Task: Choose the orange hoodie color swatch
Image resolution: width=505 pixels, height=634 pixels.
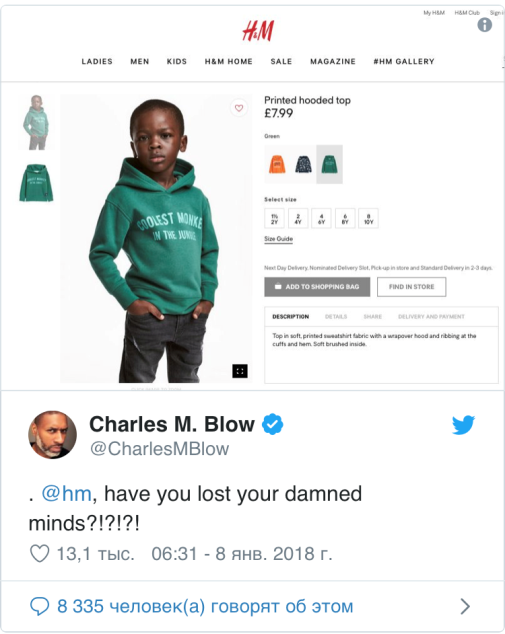Action: pos(277,164)
